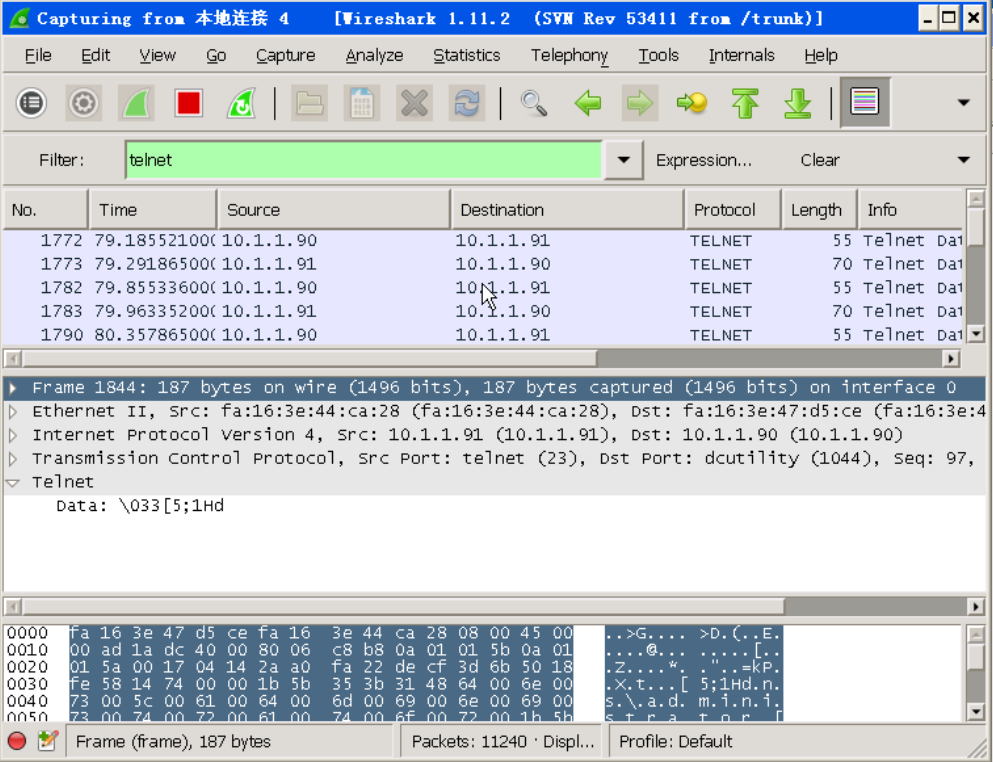Screen dimensions: 993x762
Task: Go to a specific packet number
Action: click(692, 103)
